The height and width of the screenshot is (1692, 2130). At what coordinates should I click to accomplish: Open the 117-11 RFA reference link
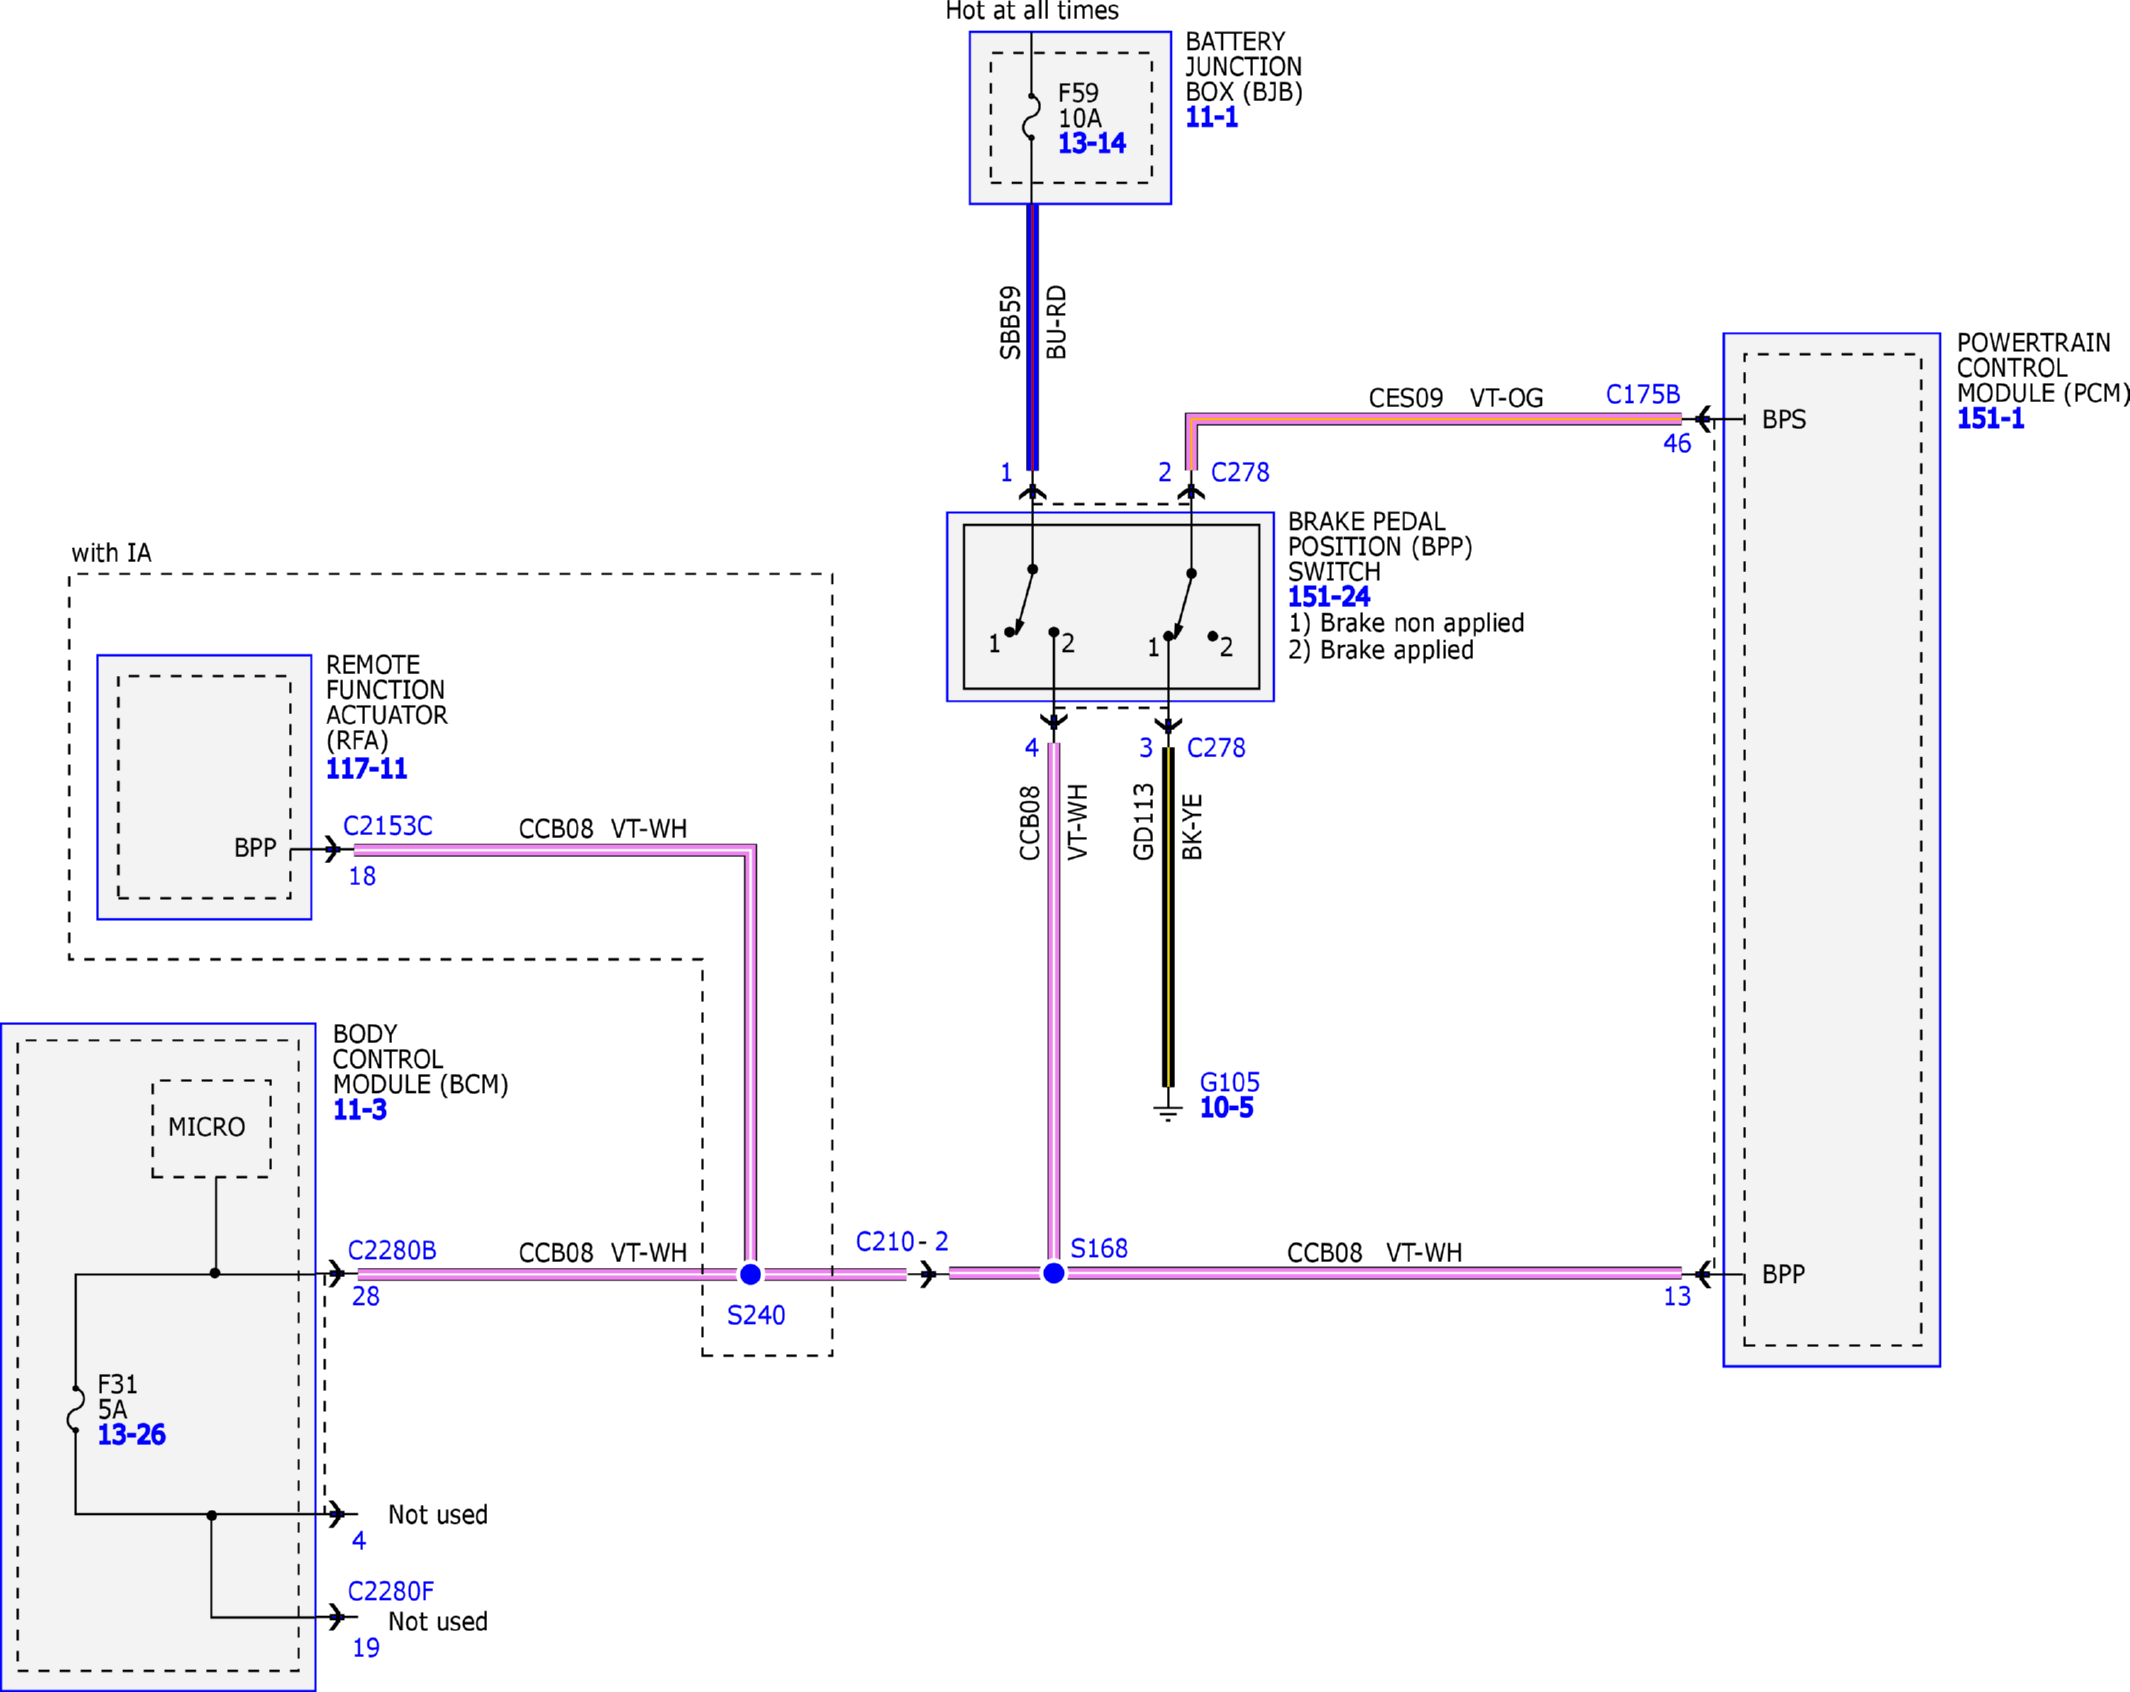point(367,769)
